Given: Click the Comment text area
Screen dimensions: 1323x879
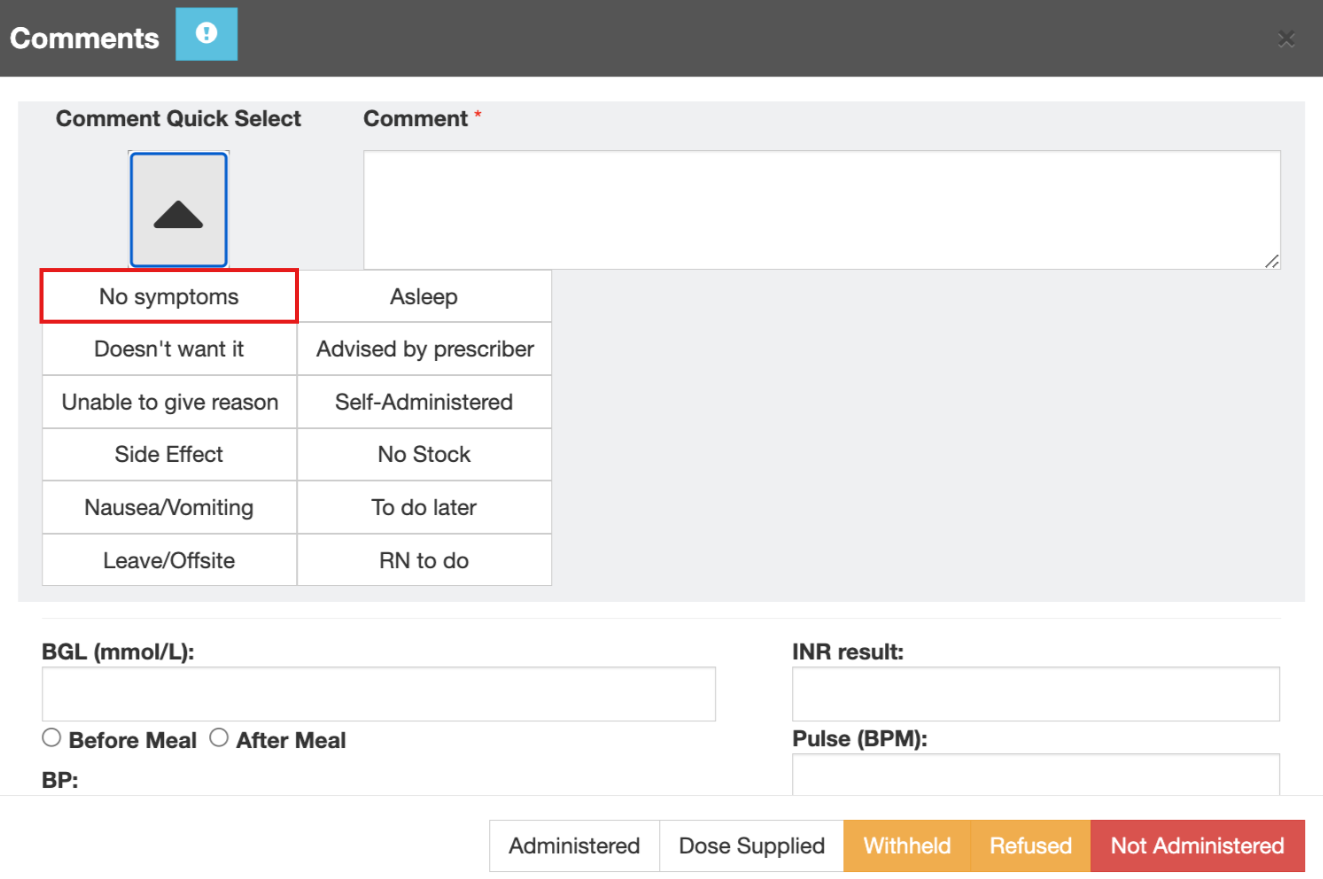Looking at the screenshot, I should coord(821,210).
